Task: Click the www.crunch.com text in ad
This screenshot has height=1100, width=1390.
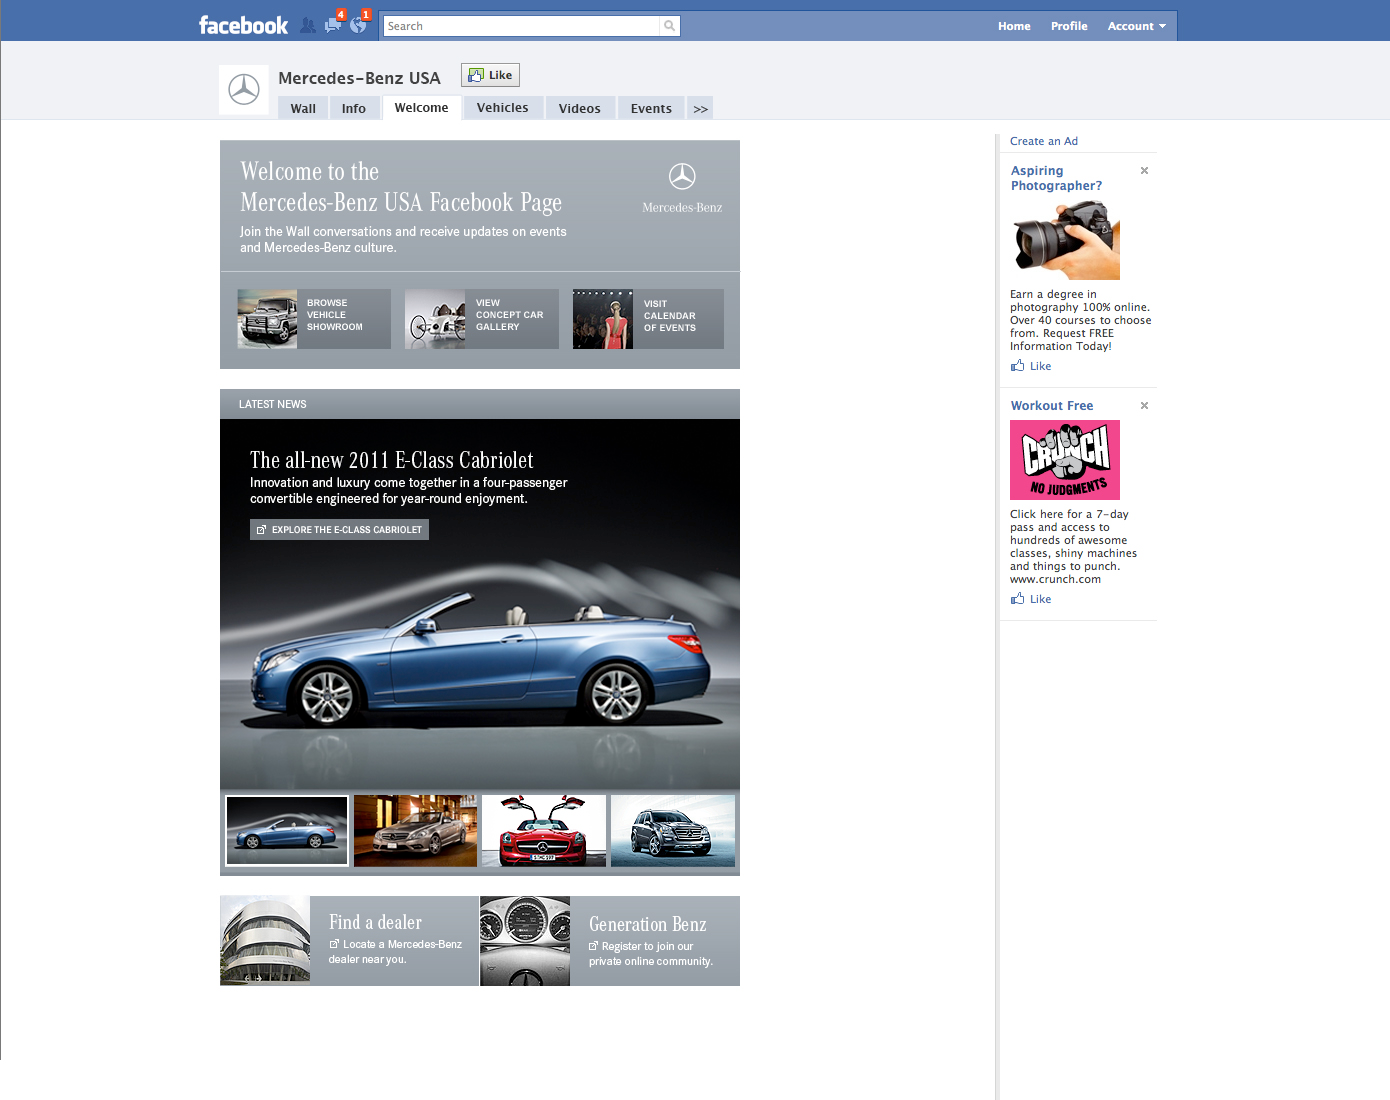Action: (1055, 580)
